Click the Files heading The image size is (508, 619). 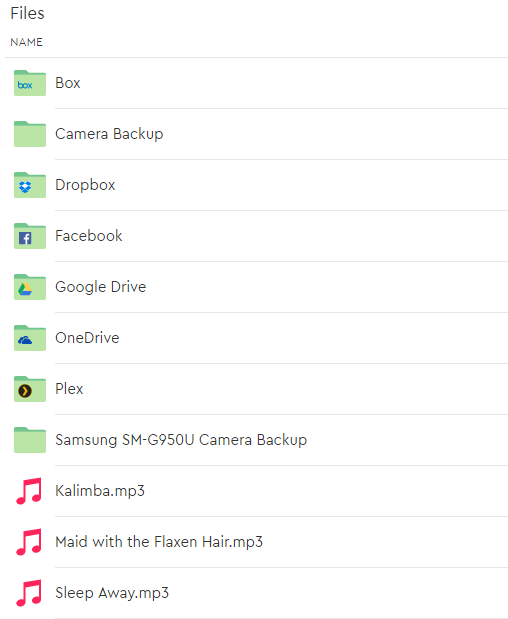[27, 13]
